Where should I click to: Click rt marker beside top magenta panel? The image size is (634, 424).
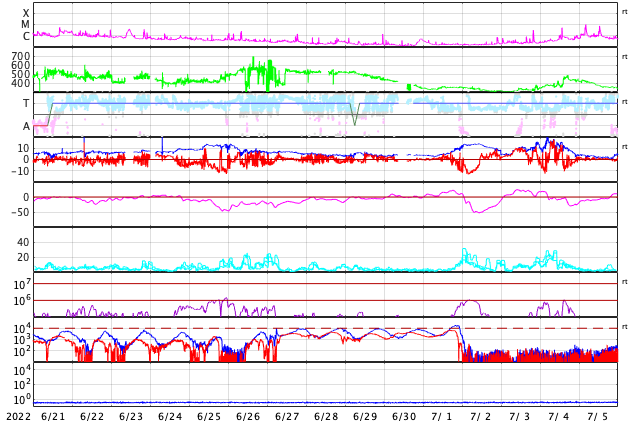coord(625,12)
